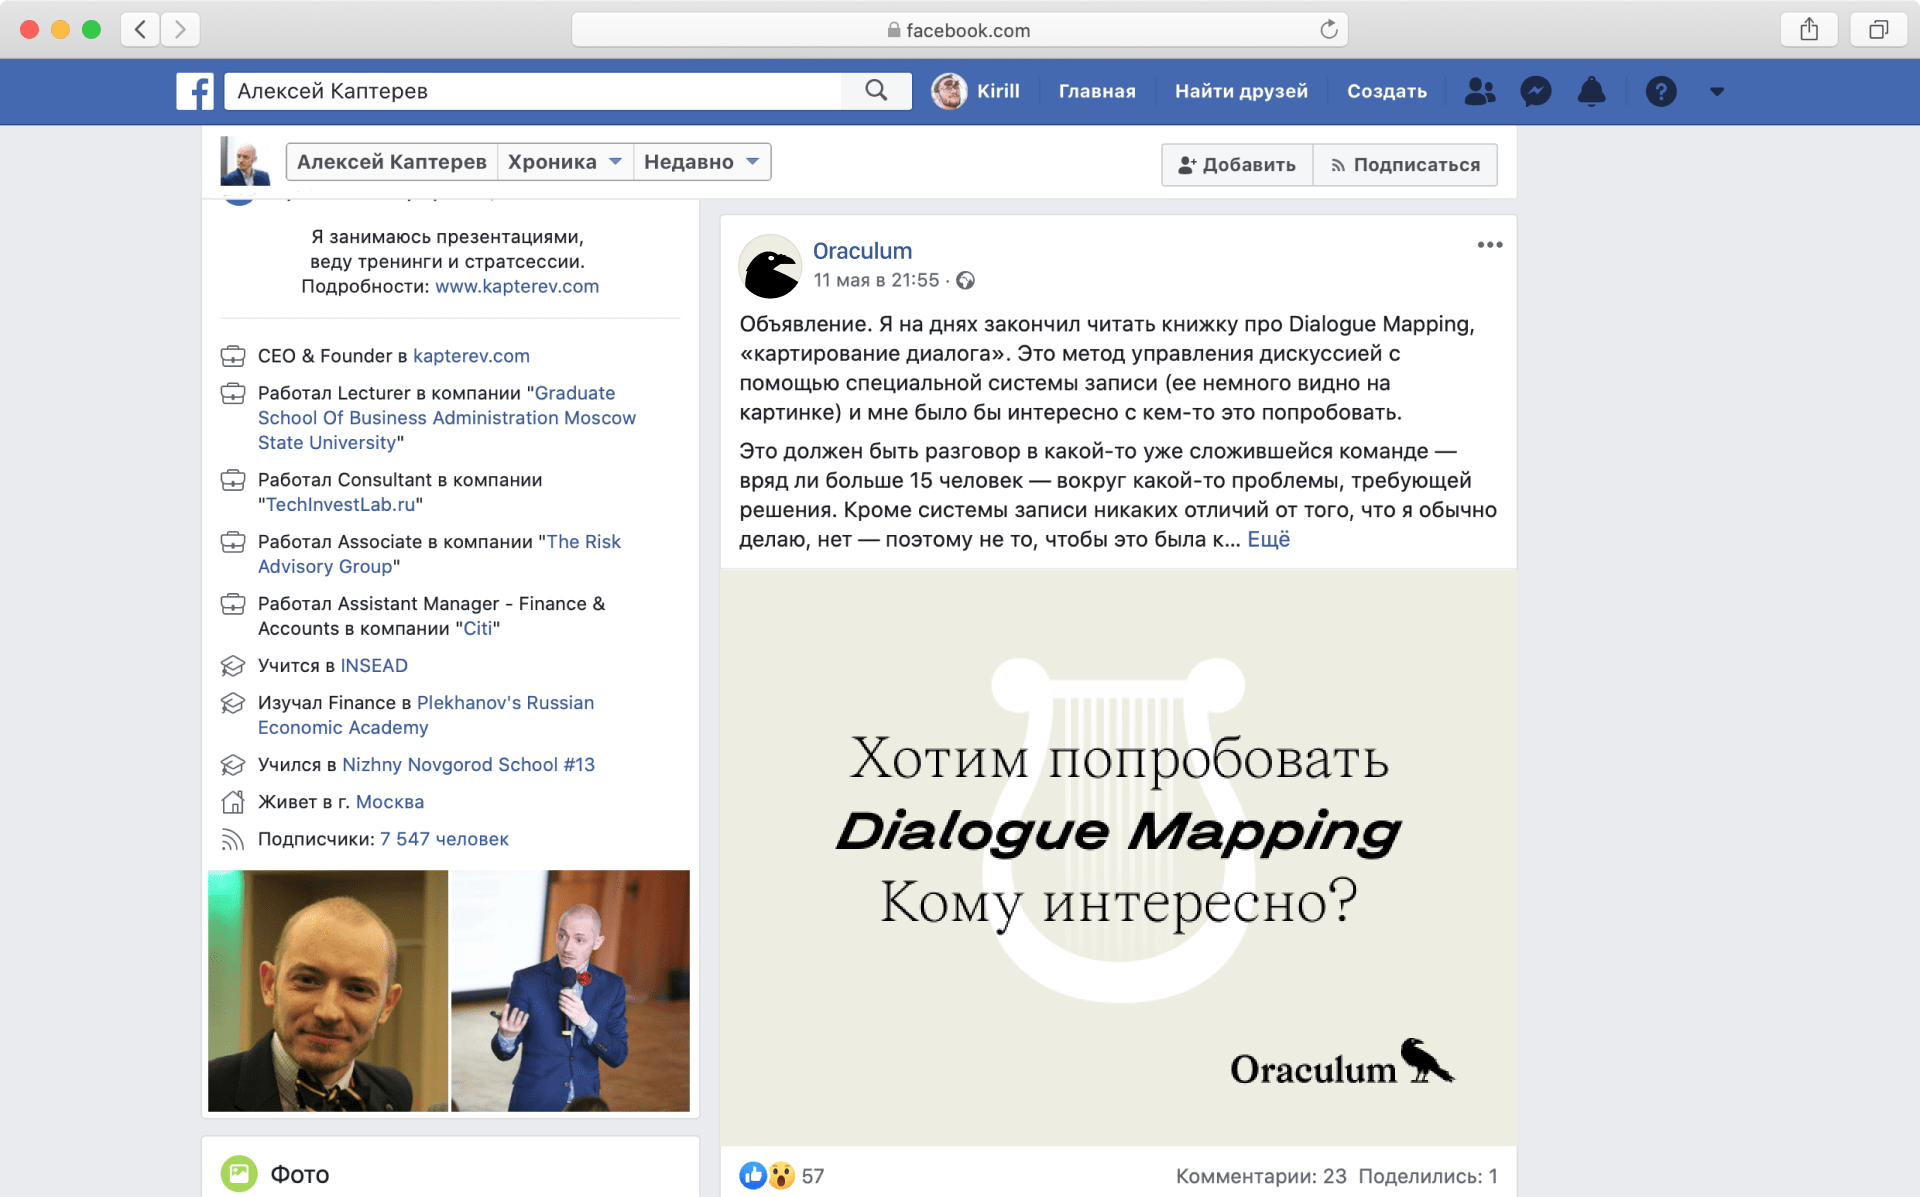Click the Safari share icon
Viewport: 1920px width, 1197px height.
1809,29
